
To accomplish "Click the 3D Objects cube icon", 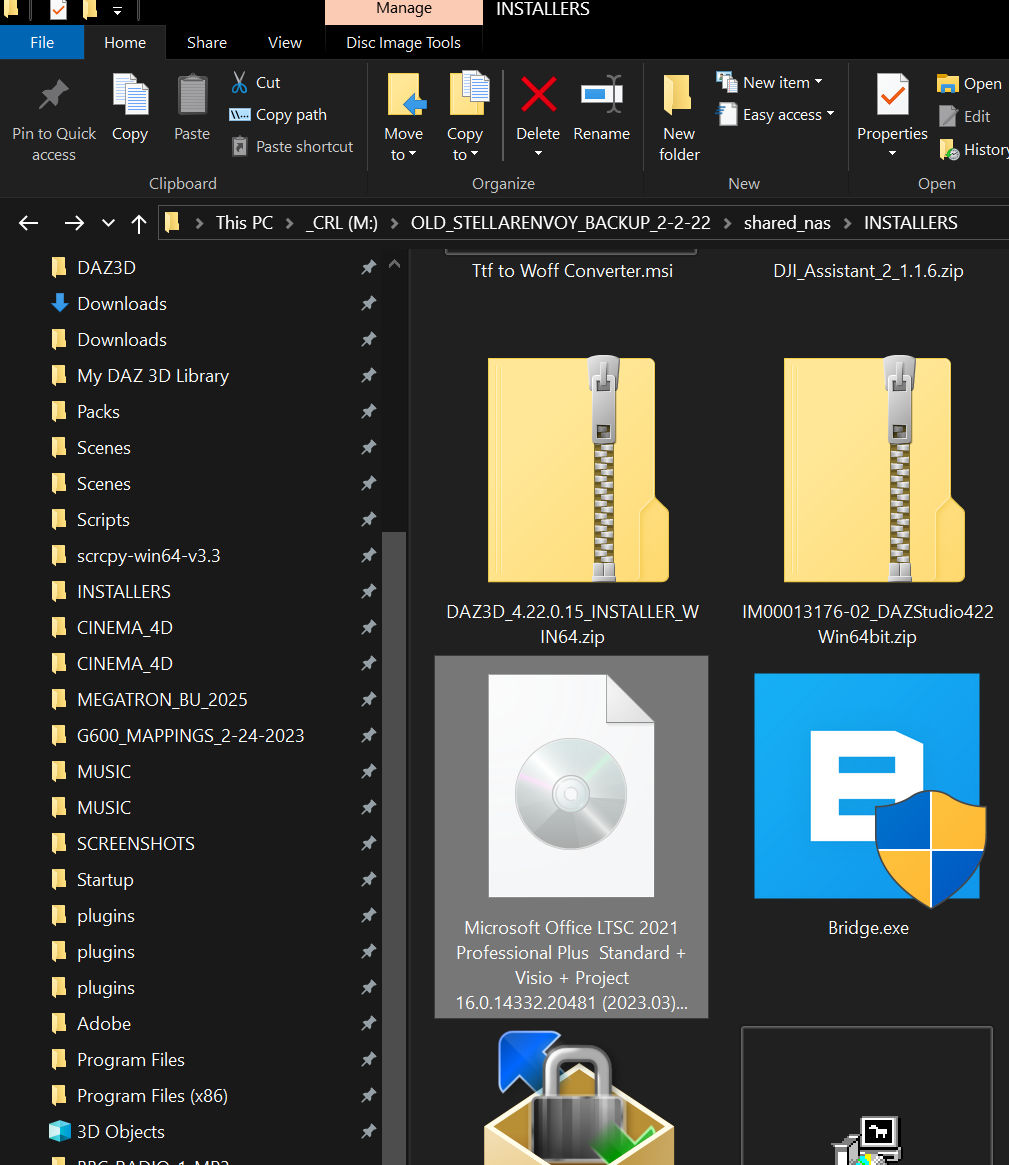I will (59, 1131).
